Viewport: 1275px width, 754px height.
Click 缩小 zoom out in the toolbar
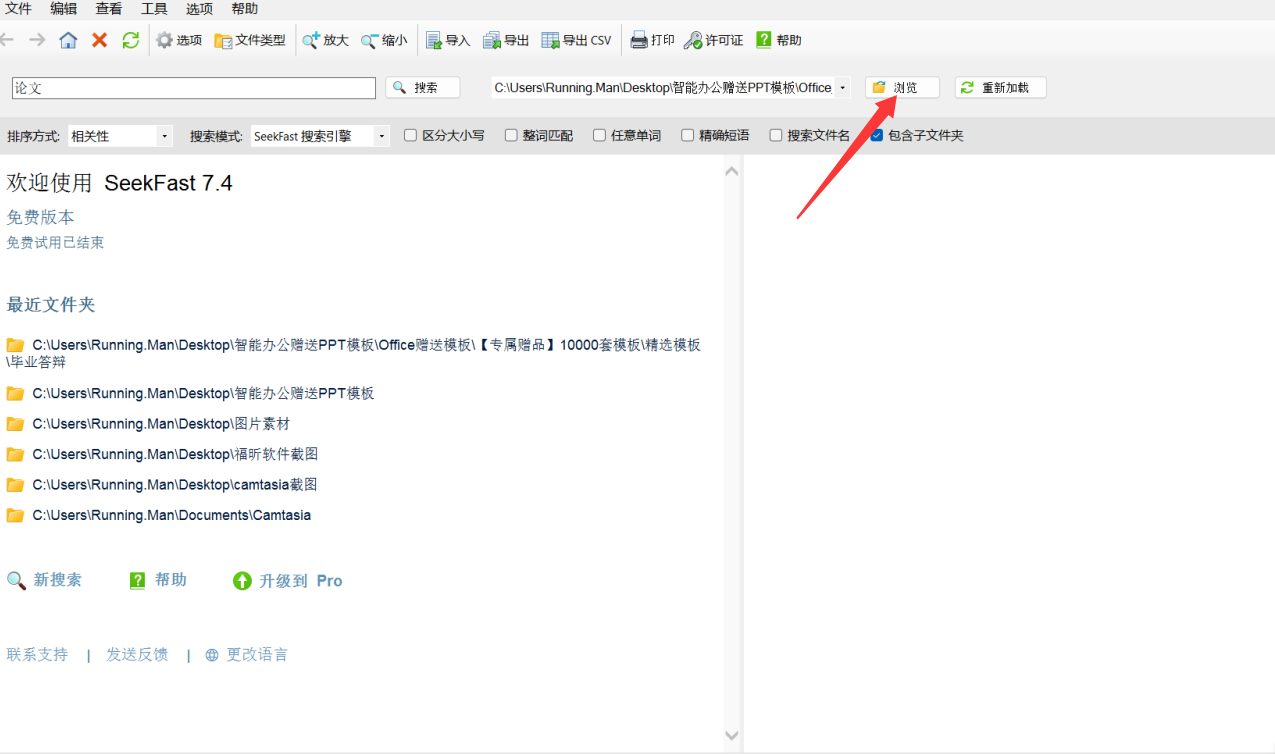pyautogui.click(x=384, y=40)
